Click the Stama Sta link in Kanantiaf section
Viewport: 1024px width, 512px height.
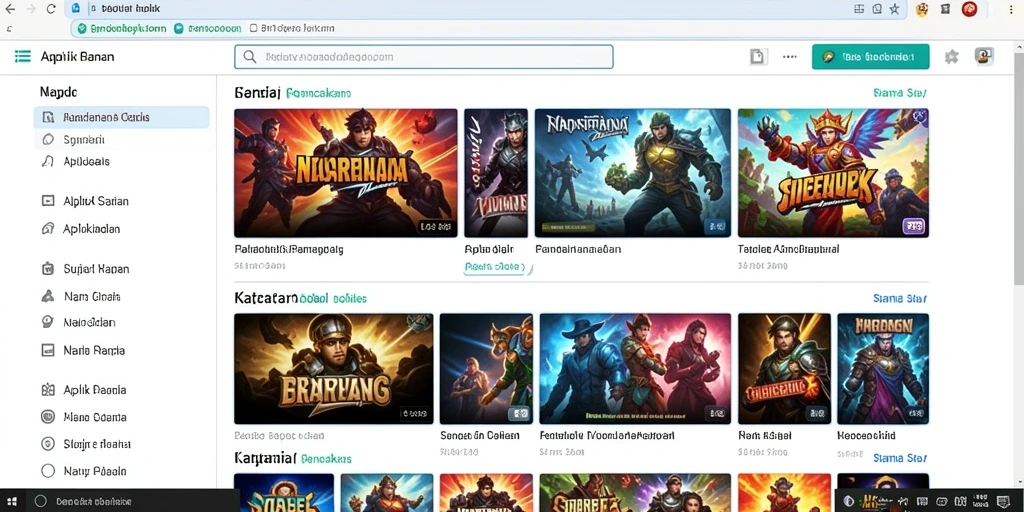[900, 458]
